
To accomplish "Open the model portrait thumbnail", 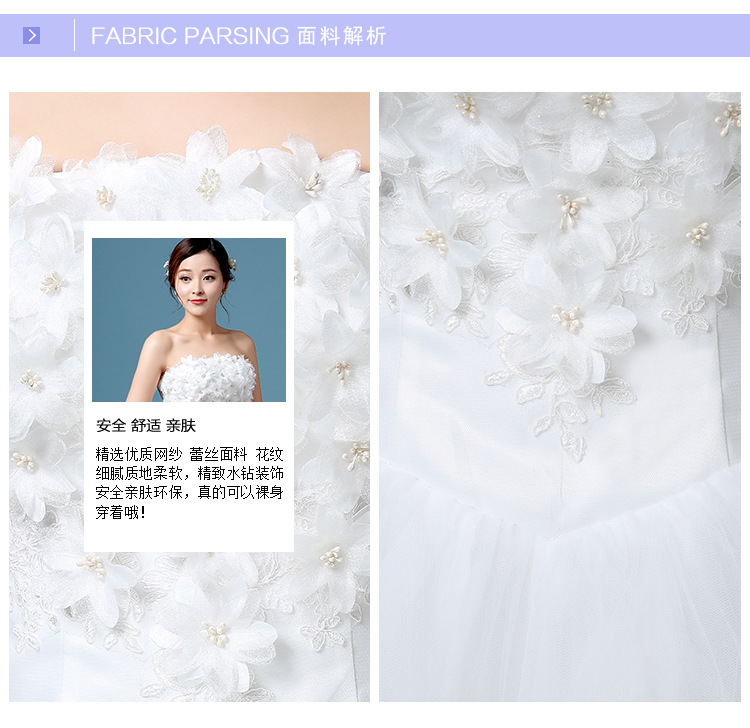I will click(x=189, y=320).
